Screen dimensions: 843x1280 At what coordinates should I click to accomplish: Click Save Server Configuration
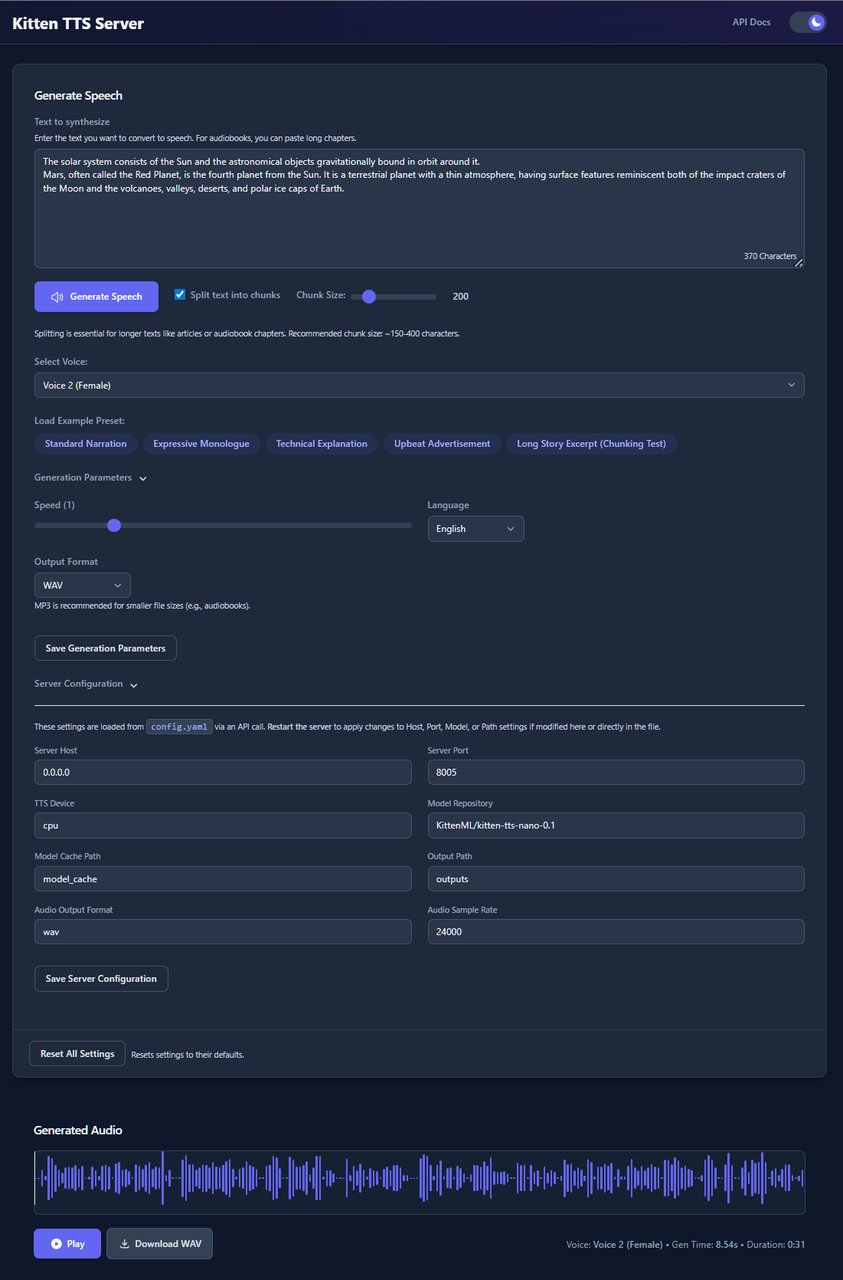coord(100,978)
